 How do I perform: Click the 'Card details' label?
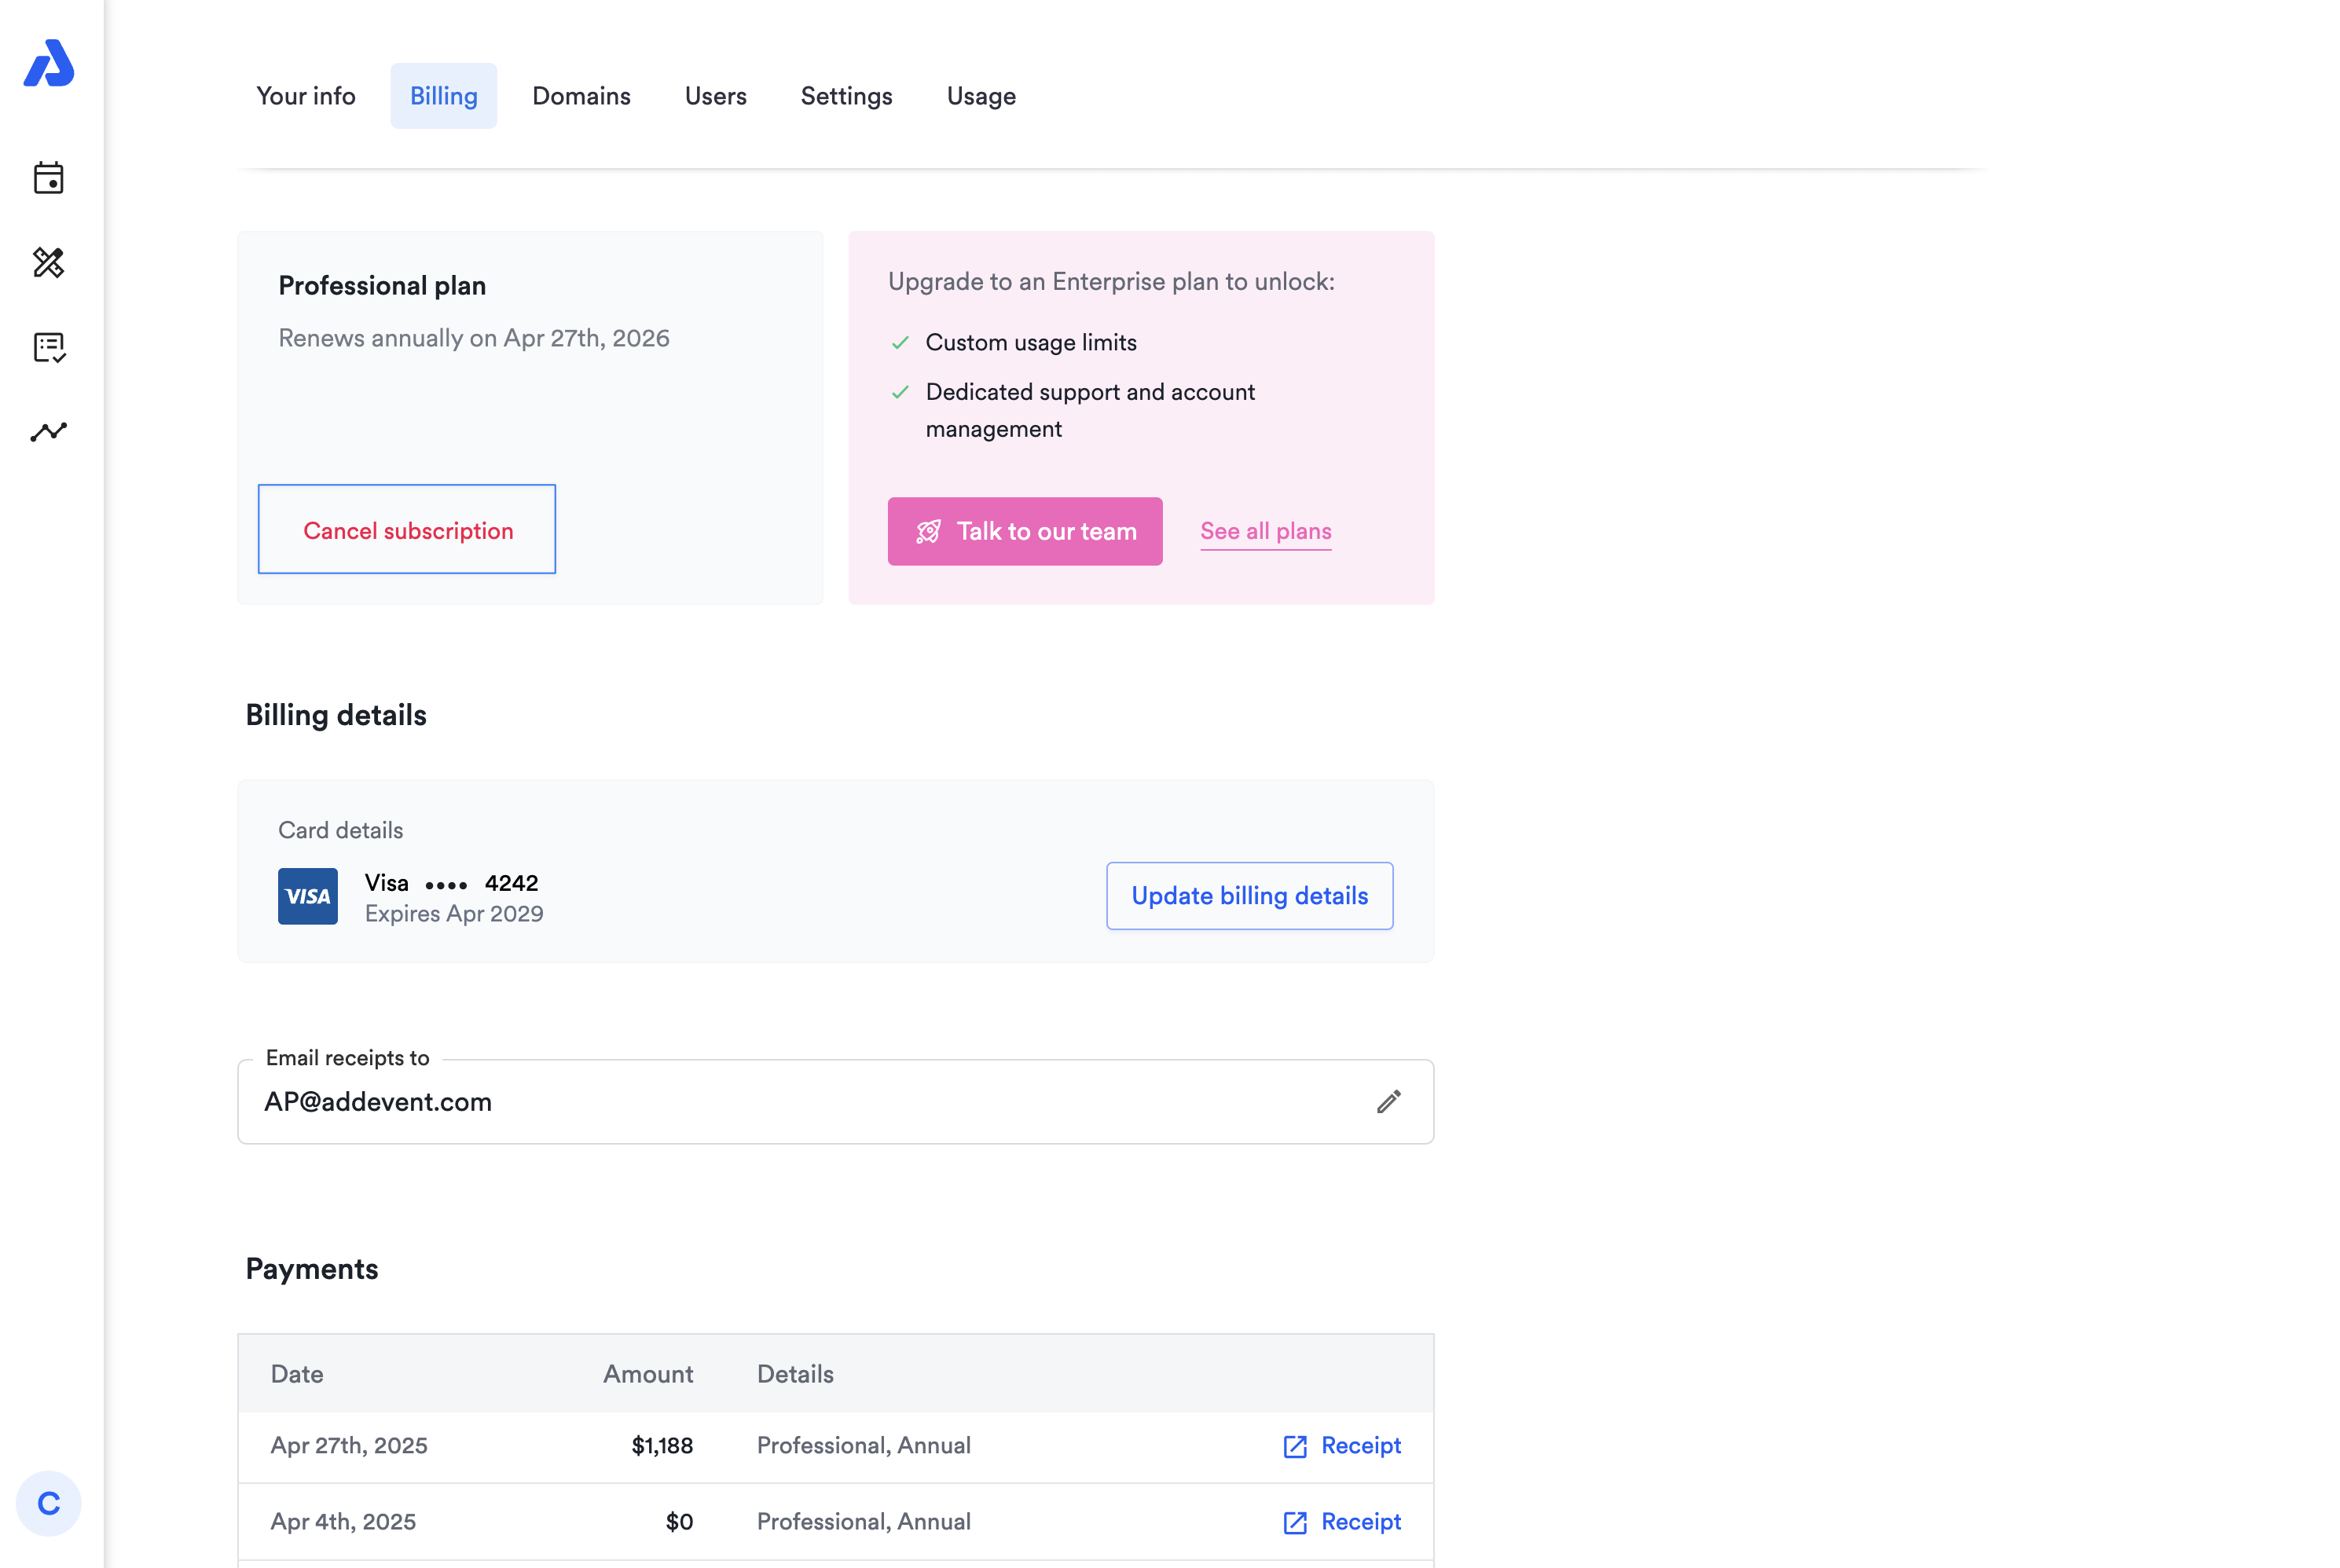341,830
